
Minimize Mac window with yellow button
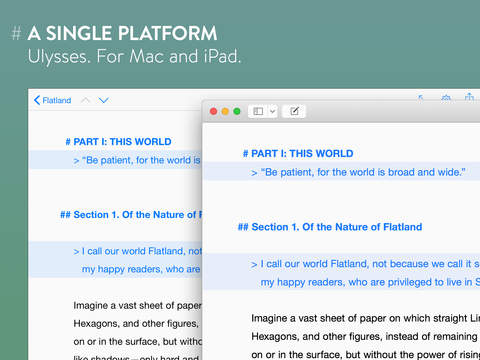[x=225, y=111]
